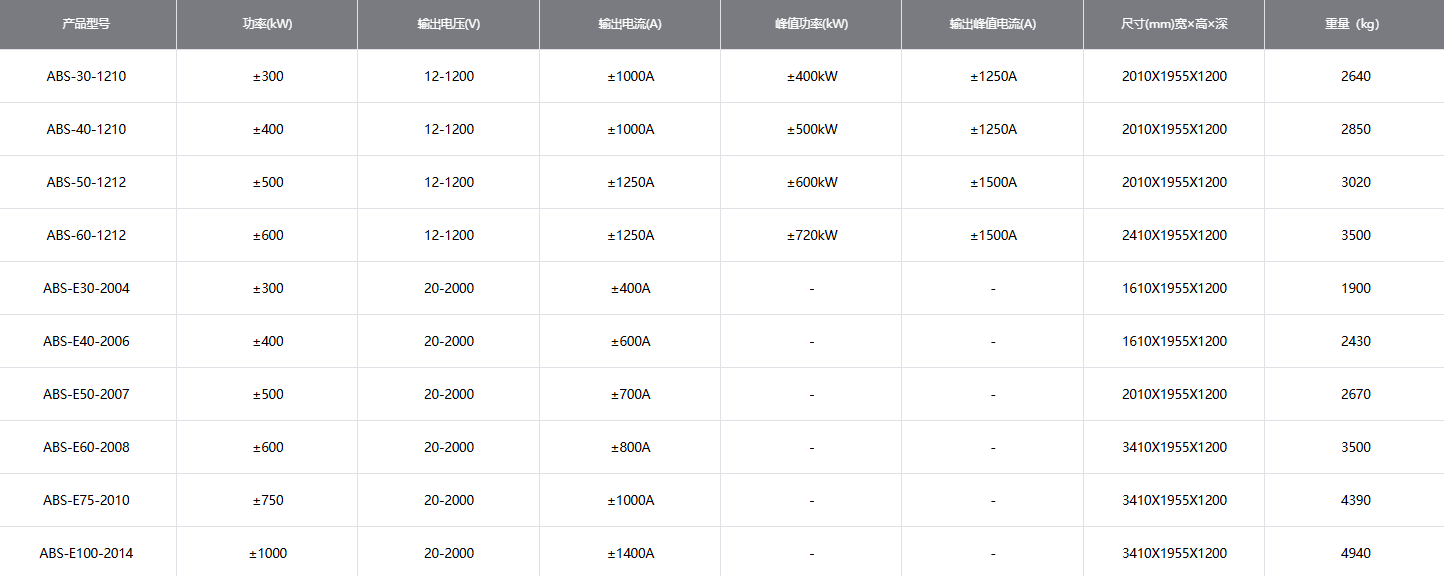Click the ±750 power cell
Image resolution: width=1444 pixels, height=576 pixels.
click(x=267, y=500)
